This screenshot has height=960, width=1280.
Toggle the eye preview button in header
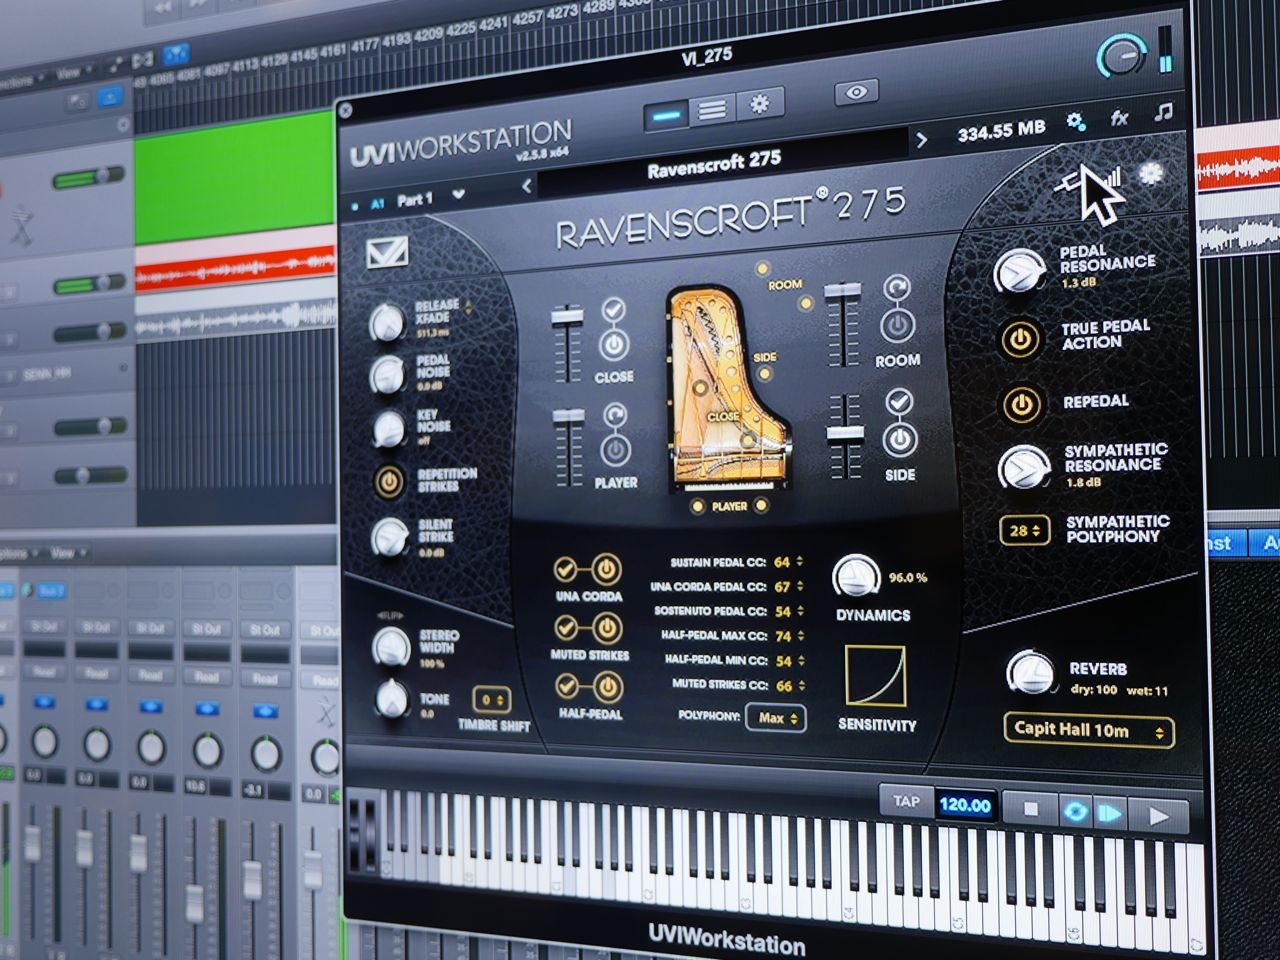click(x=856, y=93)
